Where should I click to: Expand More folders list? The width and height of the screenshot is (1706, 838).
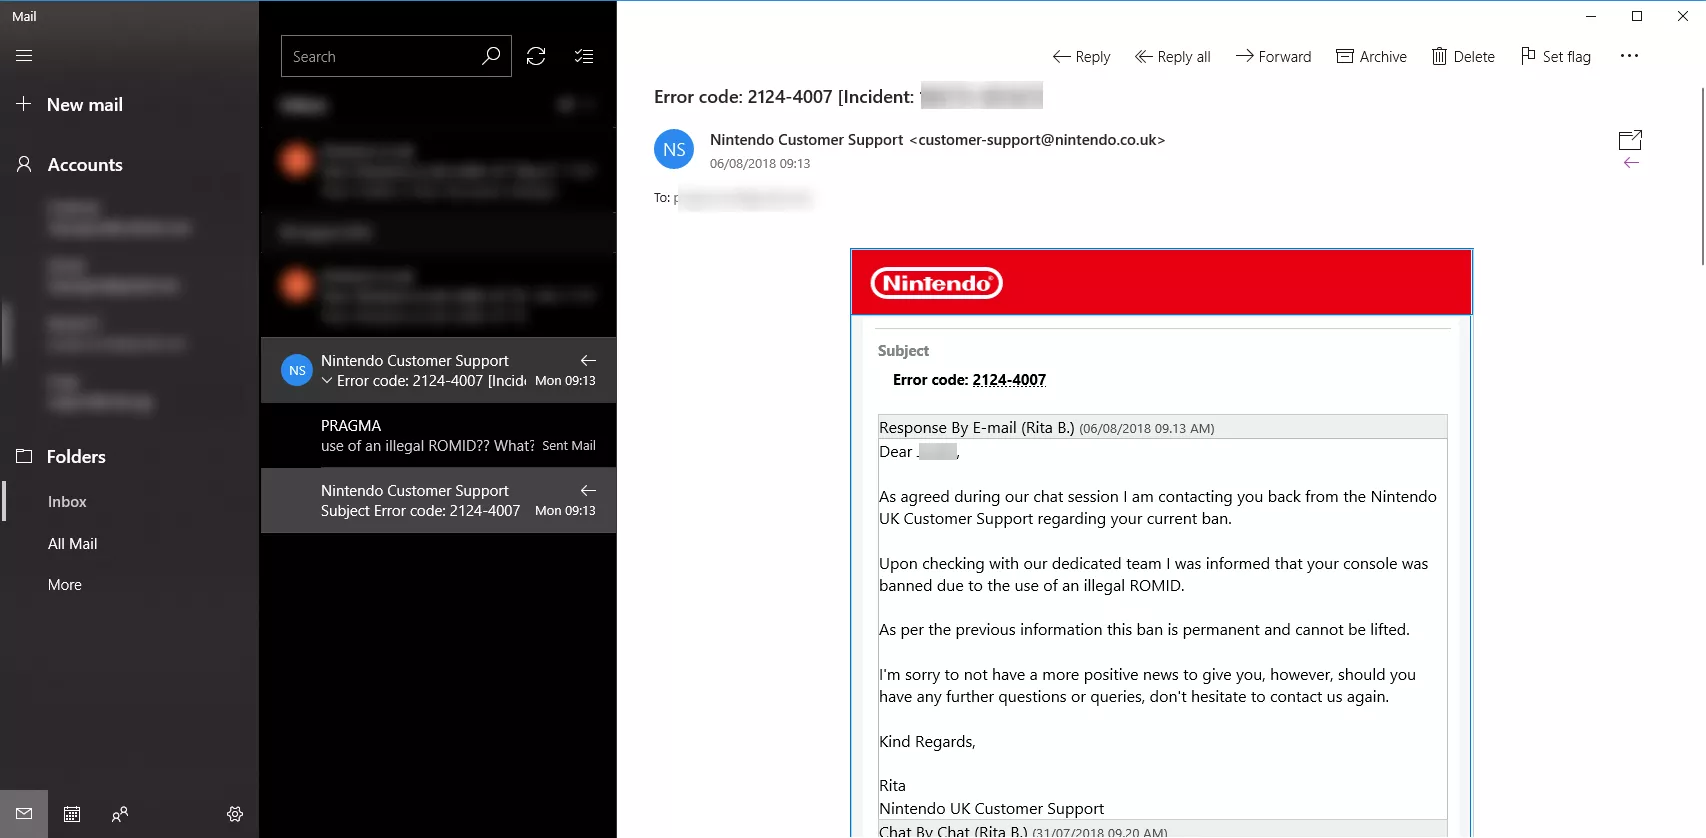(65, 585)
